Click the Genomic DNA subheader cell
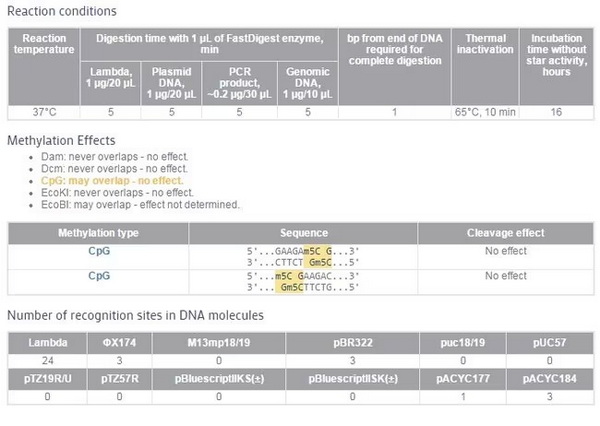The image size is (600, 426). coord(308,83)
